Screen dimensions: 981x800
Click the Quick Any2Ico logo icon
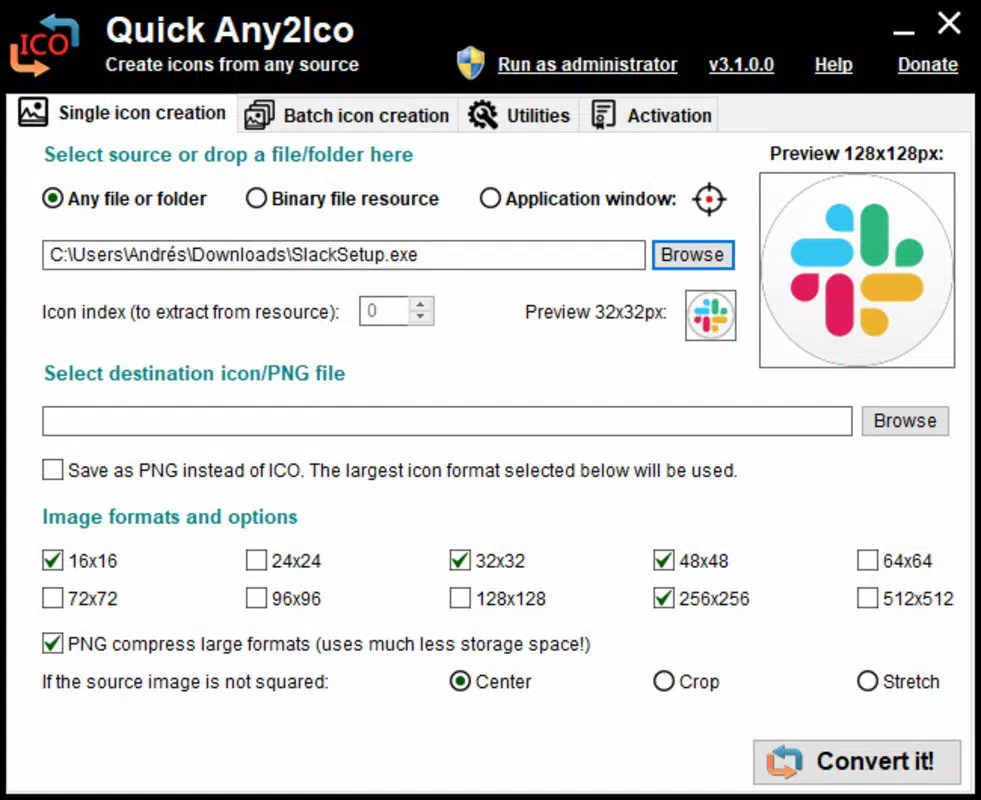coord(44,45)
